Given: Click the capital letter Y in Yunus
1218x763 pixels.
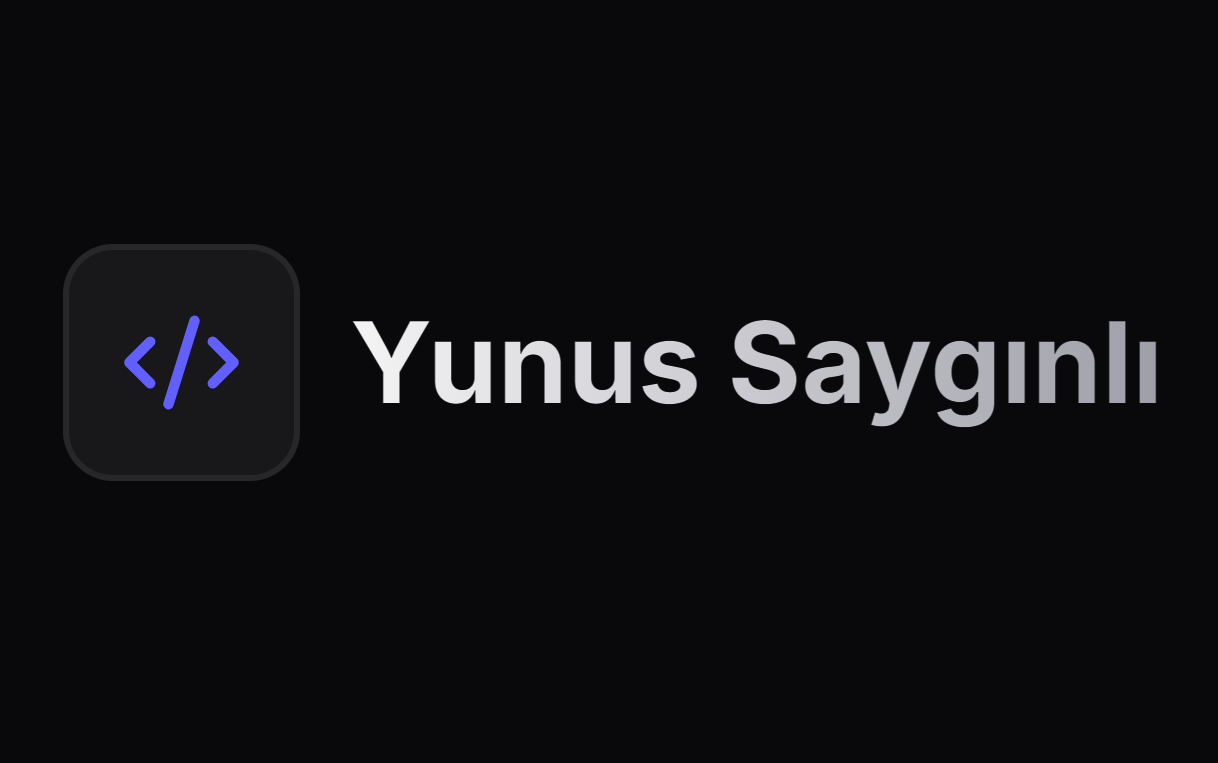Looking at the screenshot, I should (x=391, y=362).
